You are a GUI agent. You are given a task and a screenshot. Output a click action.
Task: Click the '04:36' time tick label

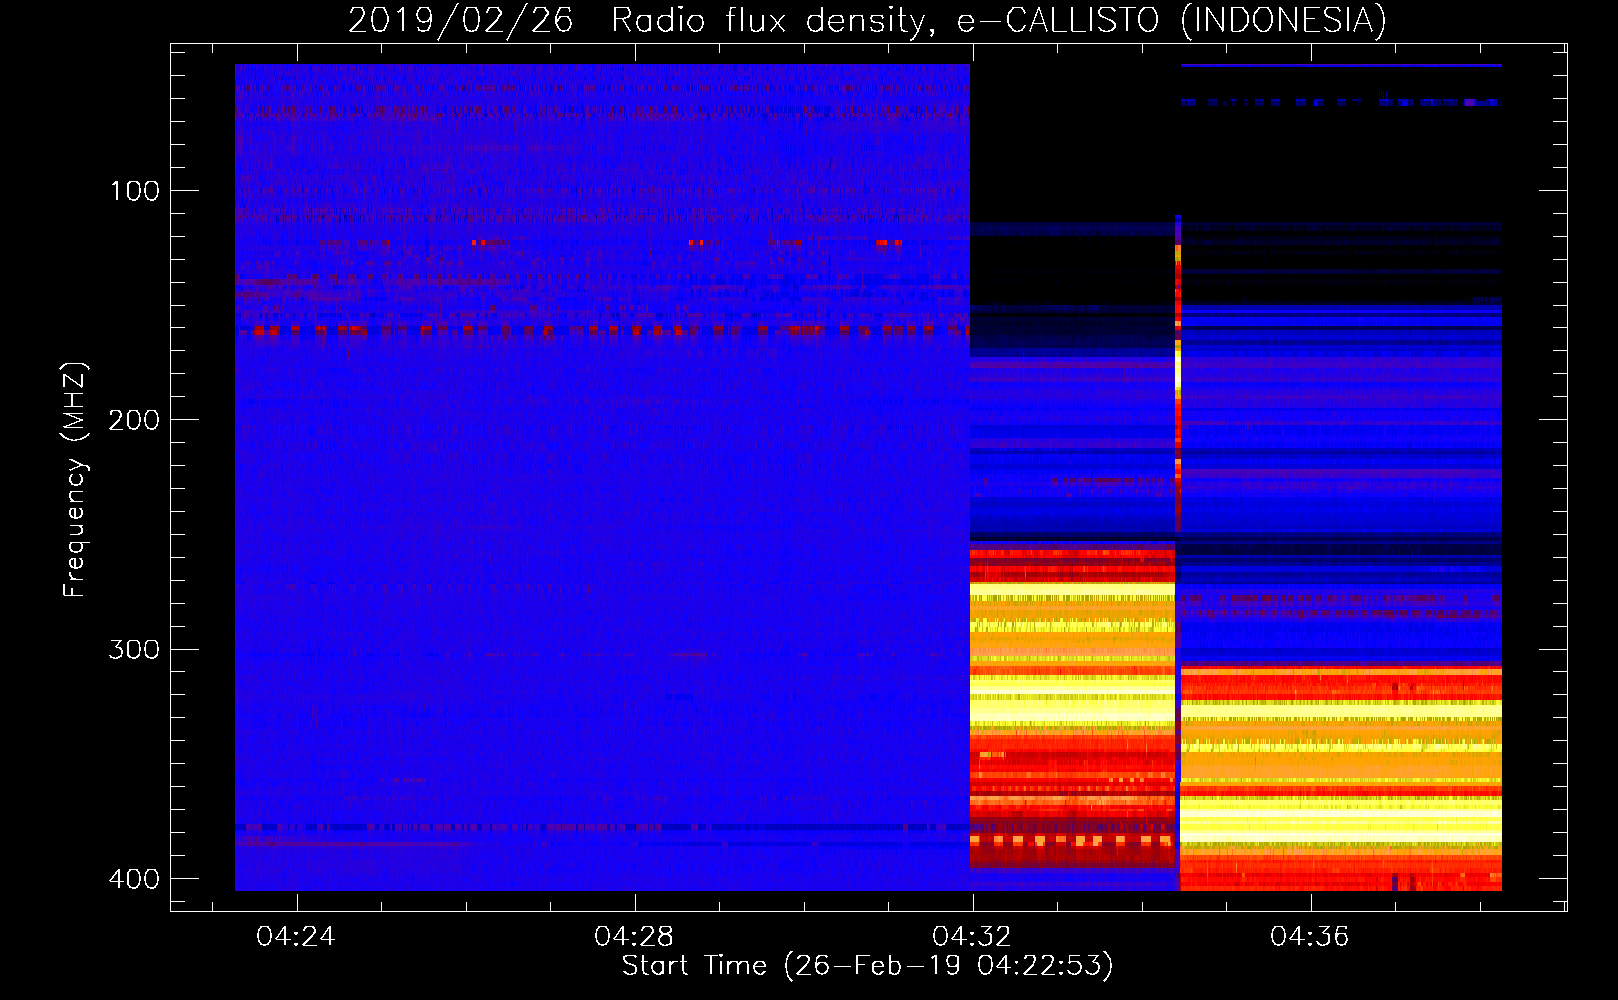click(x=1310, y=937)
